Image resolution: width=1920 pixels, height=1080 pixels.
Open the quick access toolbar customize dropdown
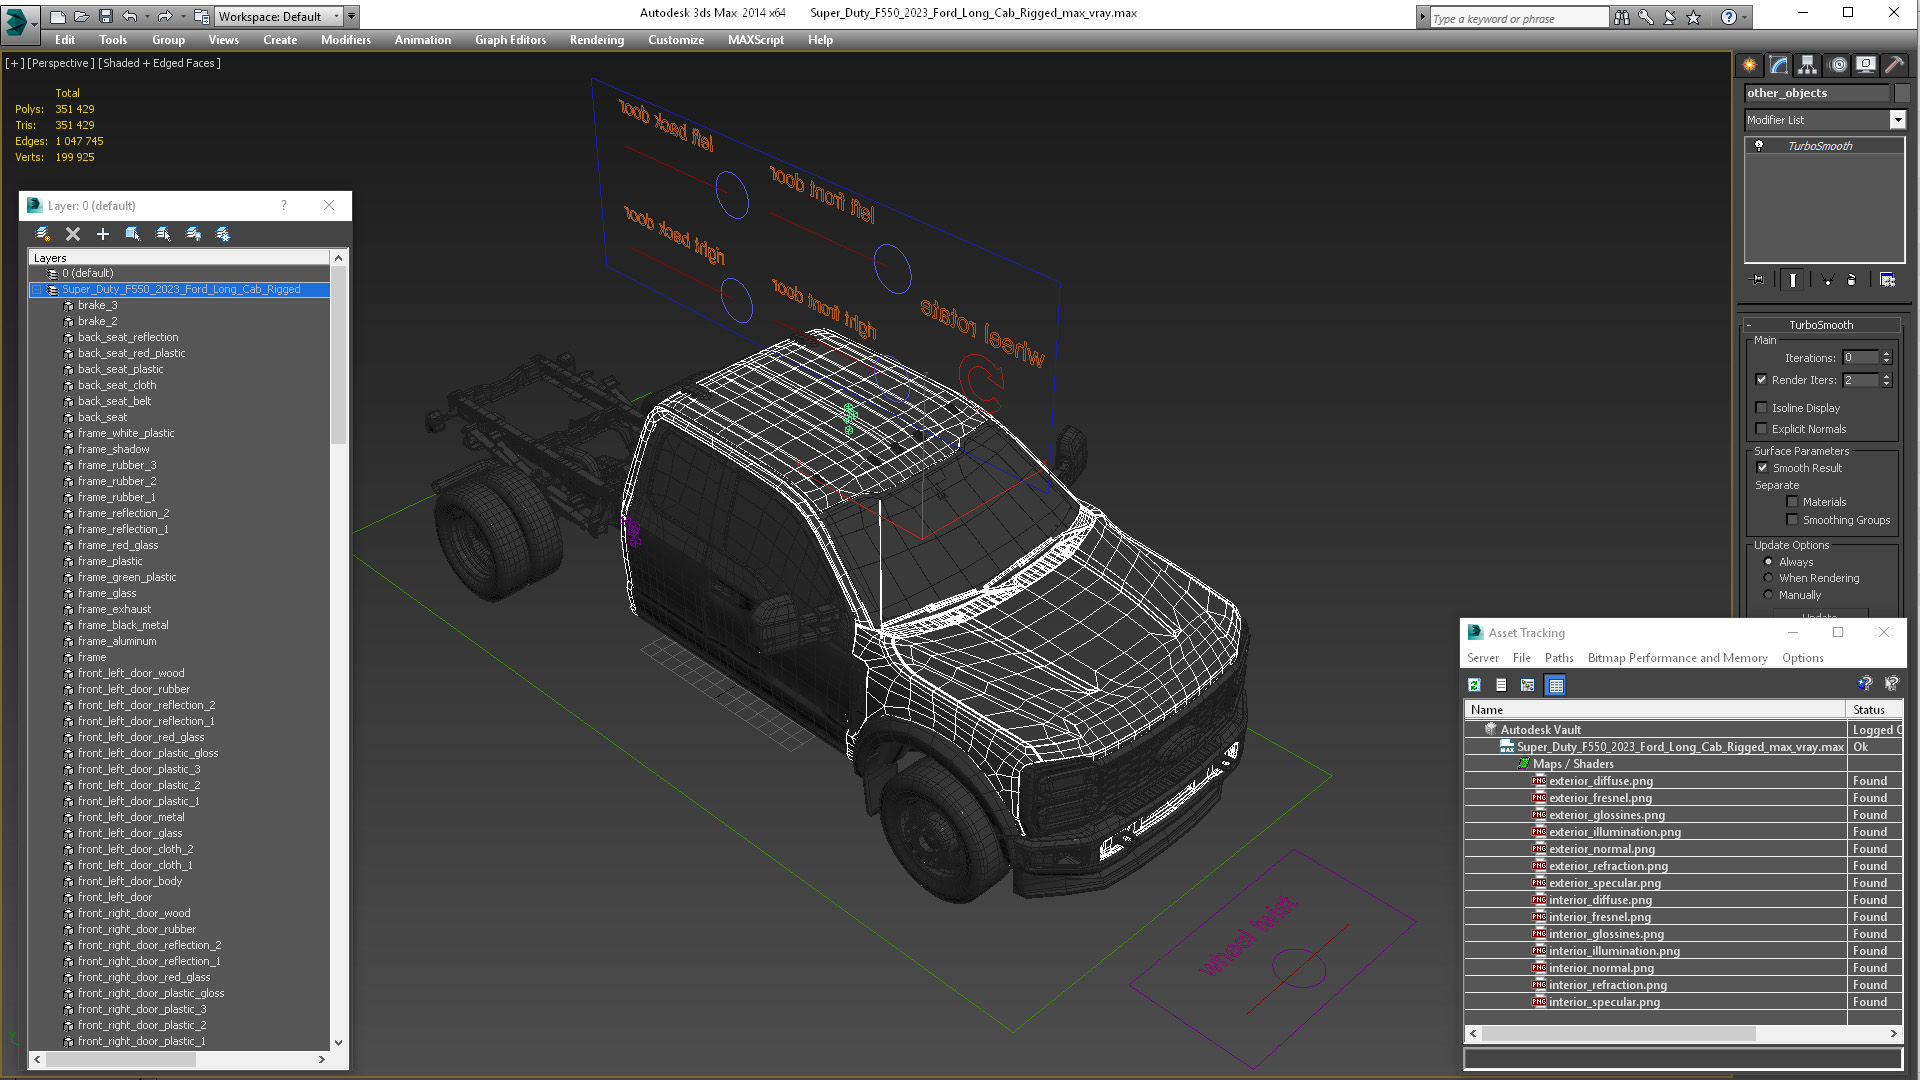pyautogui.click(x=352, y=16)
